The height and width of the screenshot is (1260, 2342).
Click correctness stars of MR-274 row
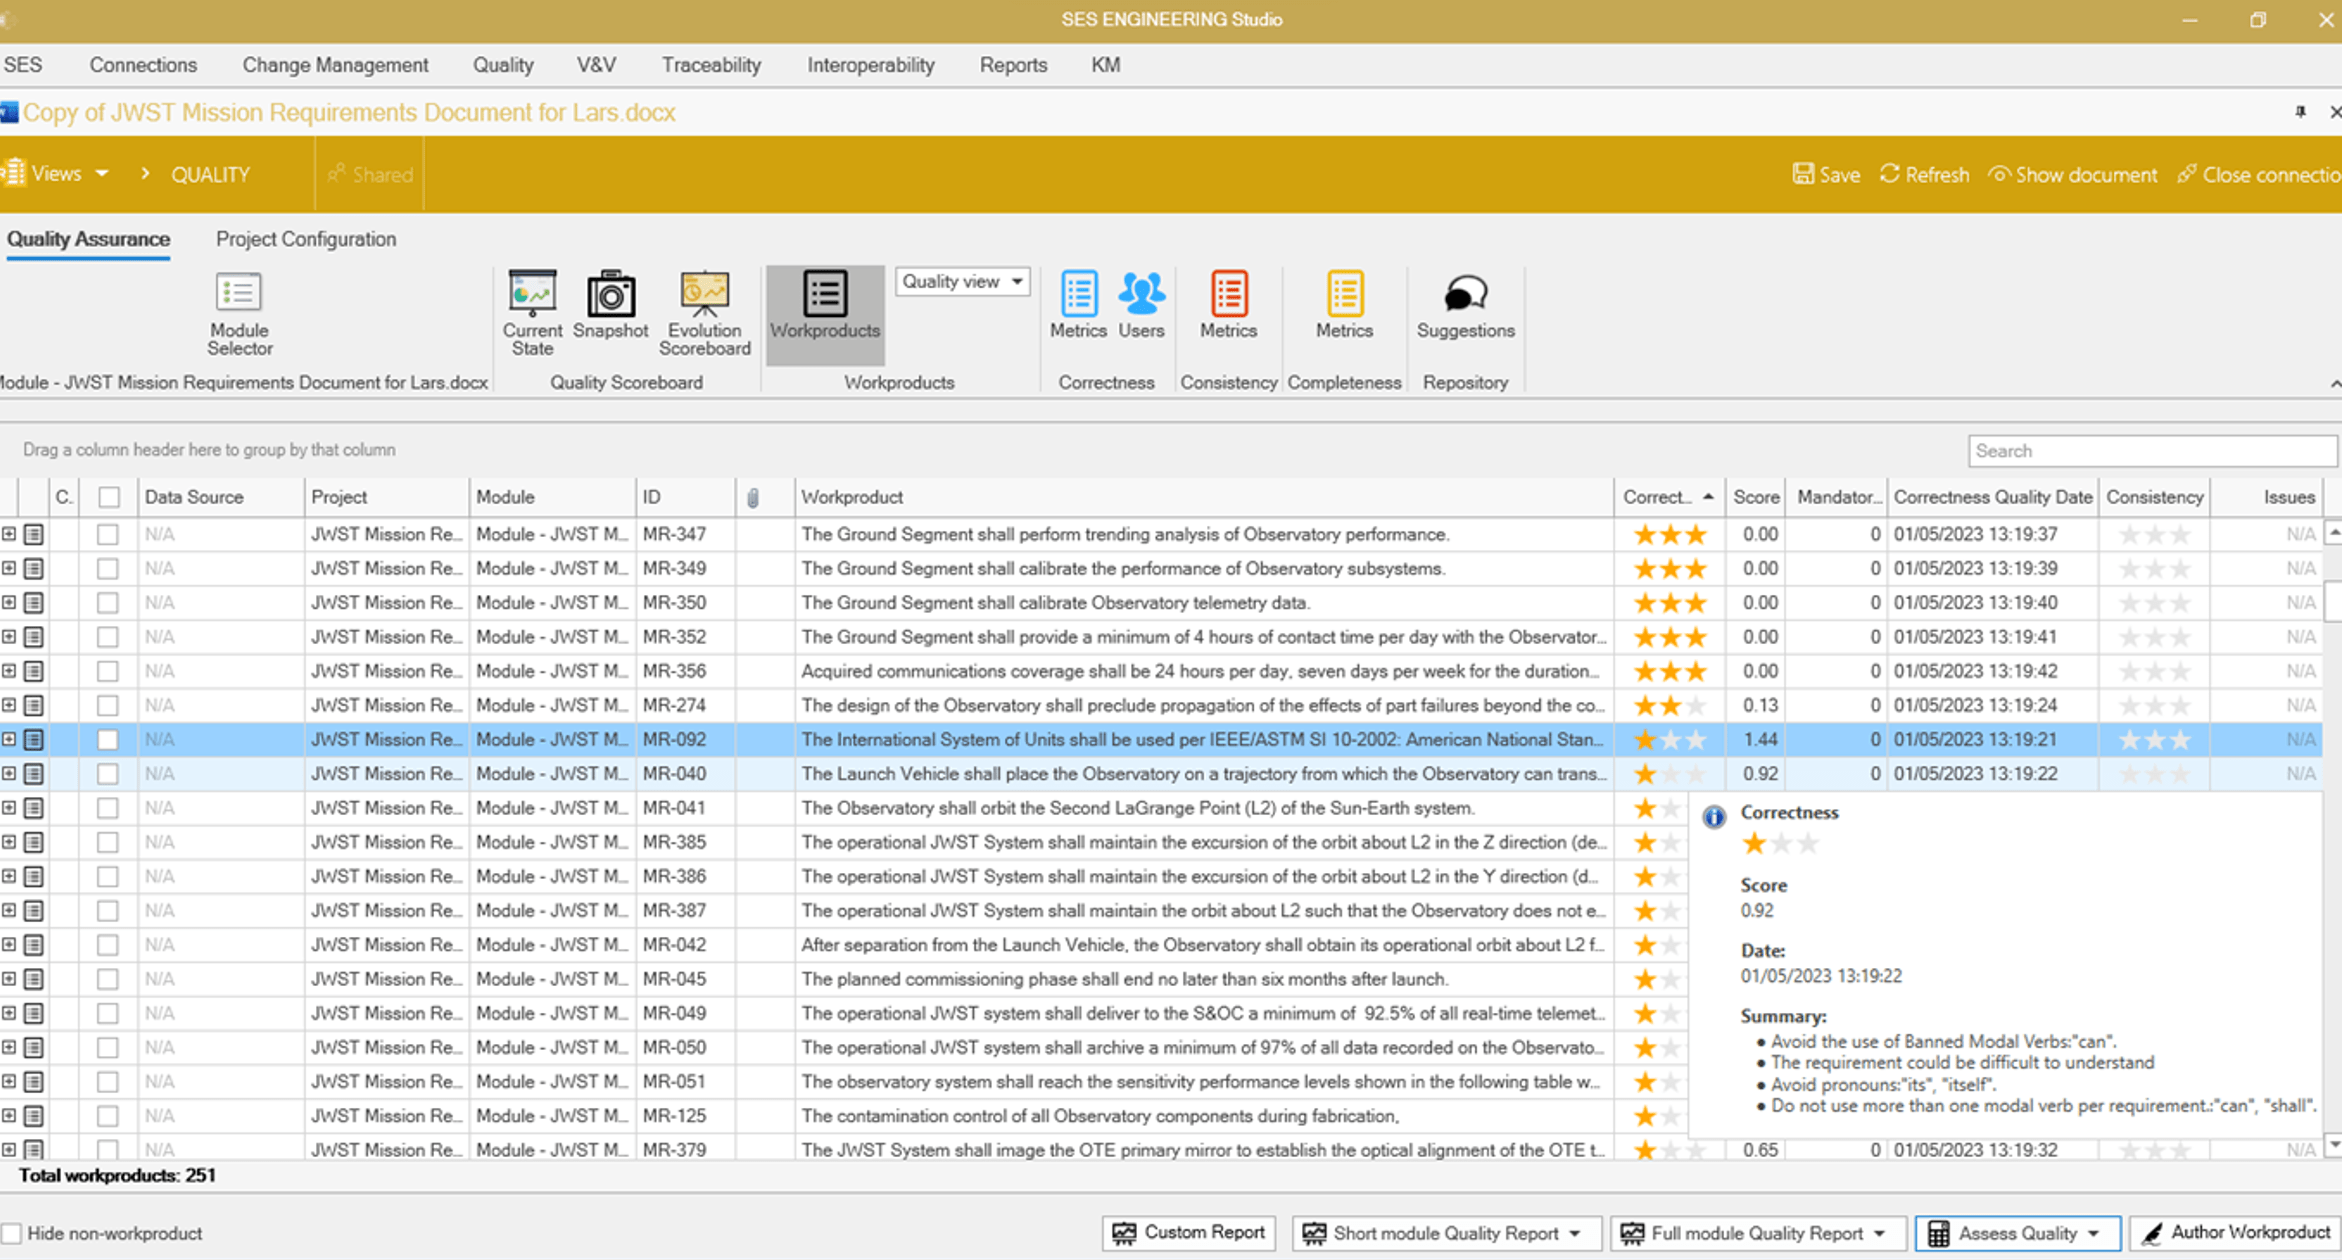point(1669,706)
